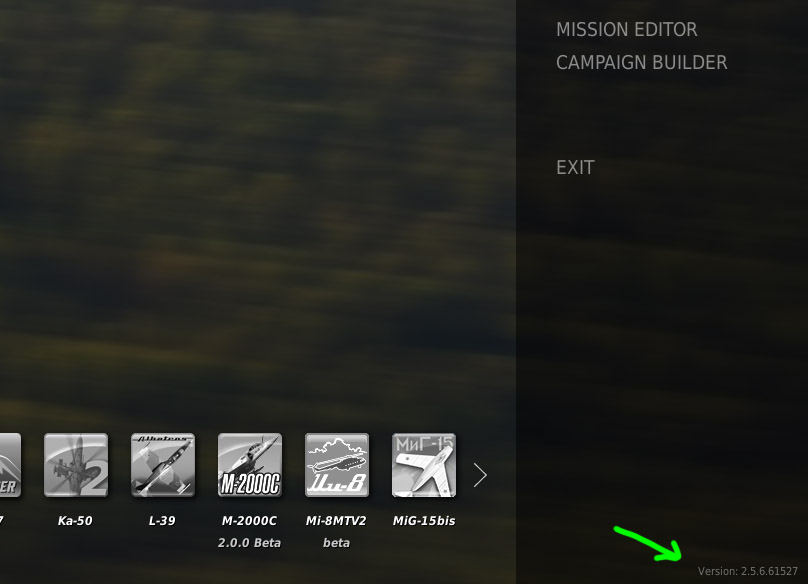Select the partially visible module icon ending in ER
Image resolution: width=808 pixels, height=584 pixels.
[x=10, y=465]
